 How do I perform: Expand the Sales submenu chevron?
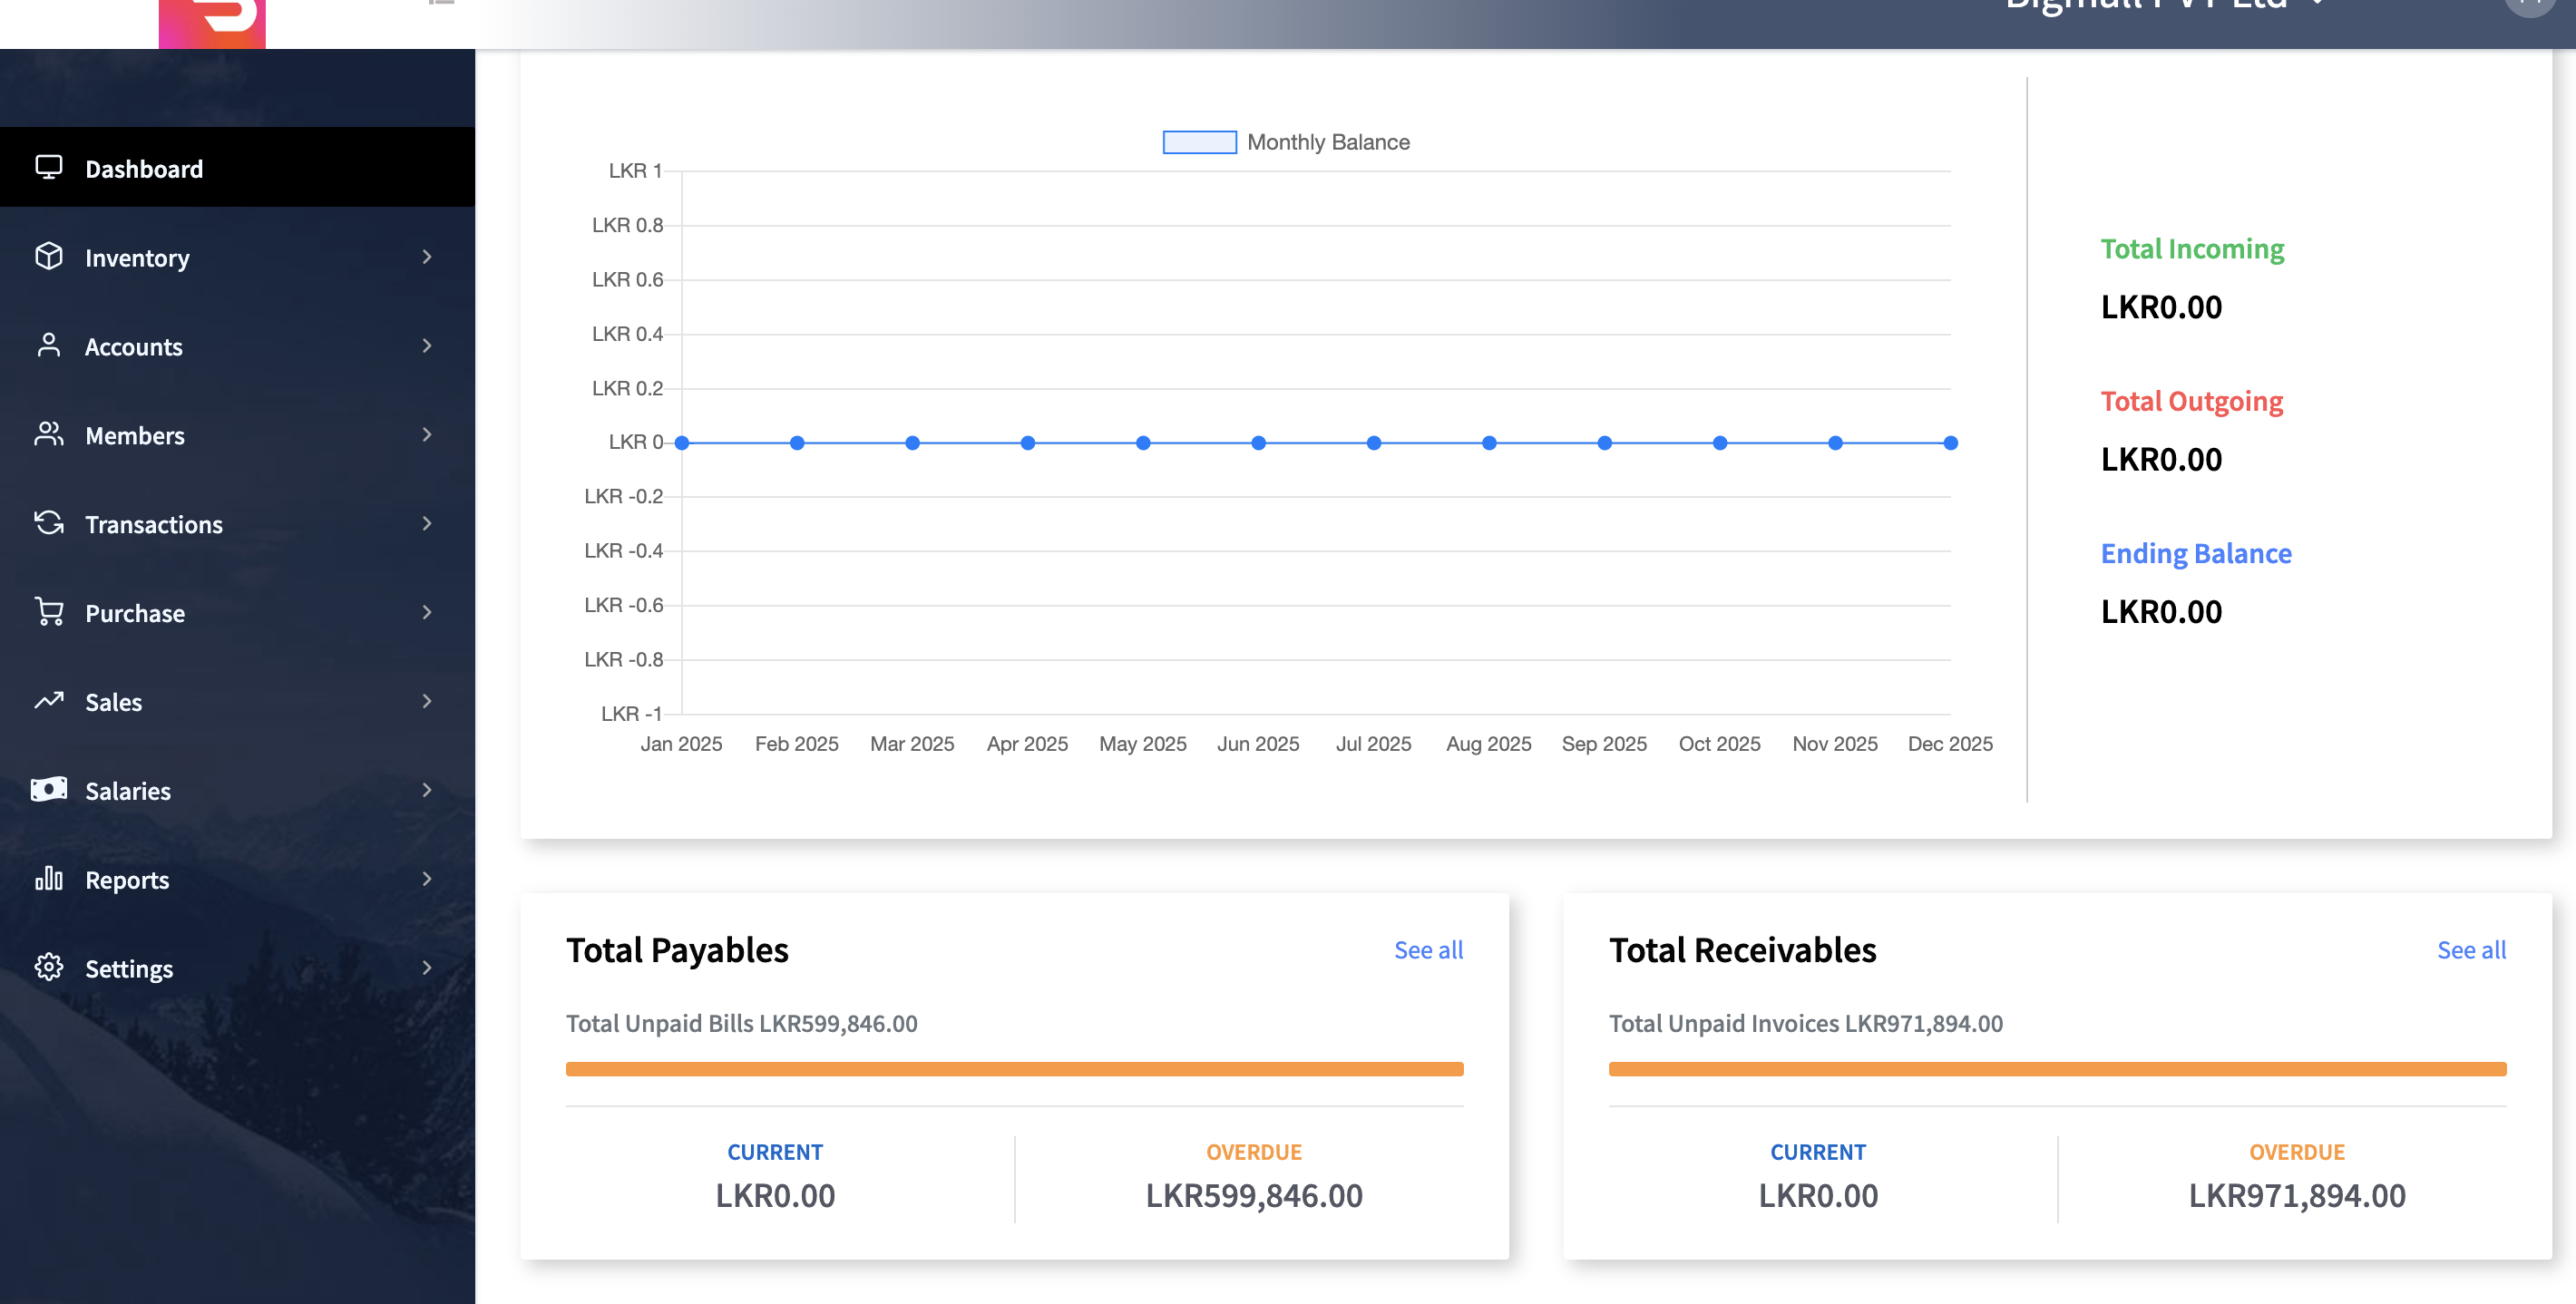[x=427, y=701]
